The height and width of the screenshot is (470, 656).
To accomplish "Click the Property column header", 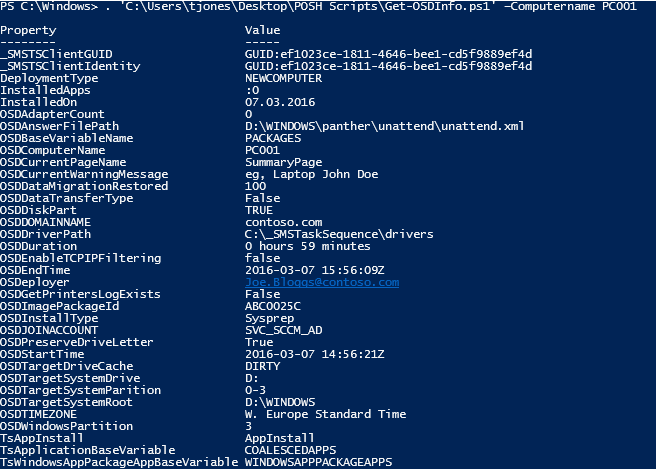I will 28,30.
